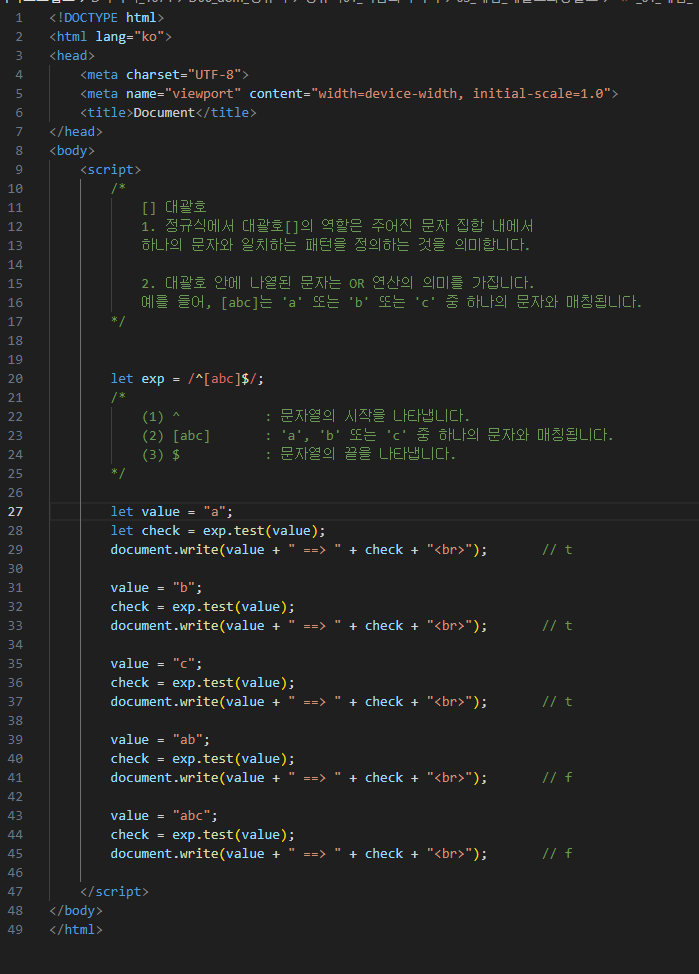Click the line let check = exp.test(value);
The image size is (699, 974).
coord(218,531)
